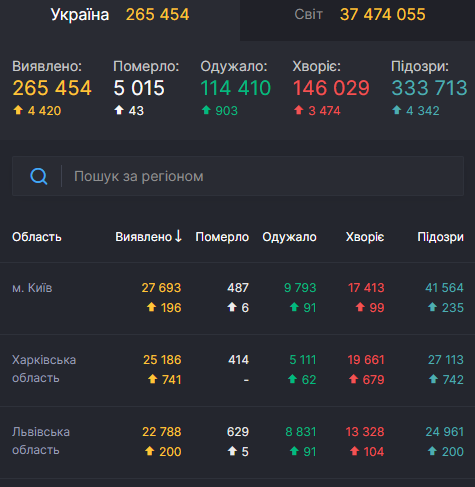
Task: Select the м. Київ region row
Action: (237, 298)
